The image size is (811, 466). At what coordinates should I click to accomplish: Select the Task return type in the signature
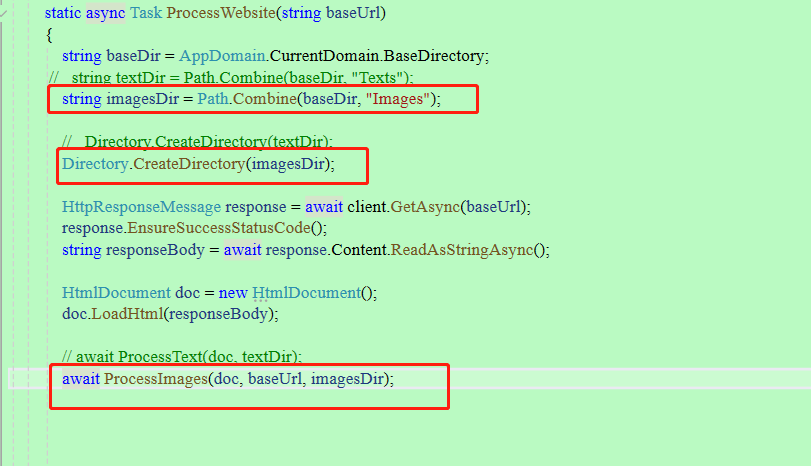[x=146, y=12]
